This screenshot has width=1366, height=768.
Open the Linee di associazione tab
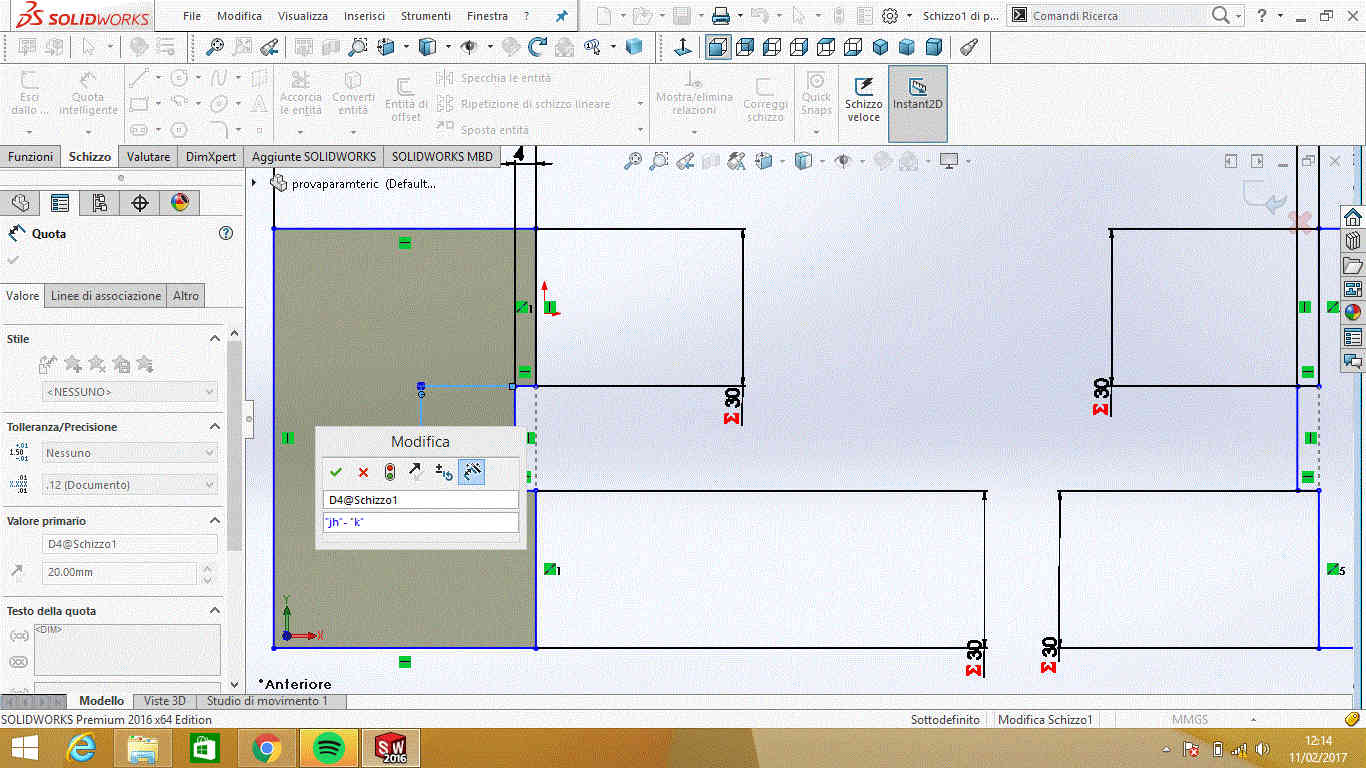[106, 295]
